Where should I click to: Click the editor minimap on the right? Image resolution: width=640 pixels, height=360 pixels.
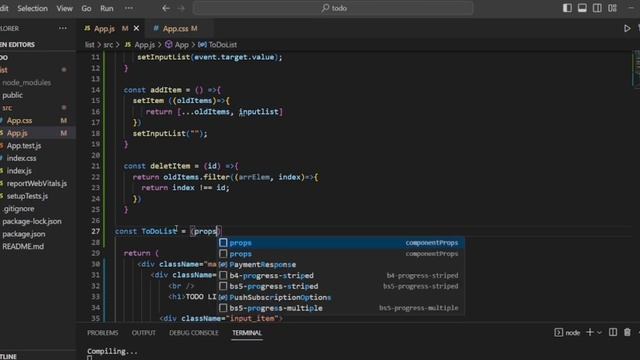[x=636, y=69]
